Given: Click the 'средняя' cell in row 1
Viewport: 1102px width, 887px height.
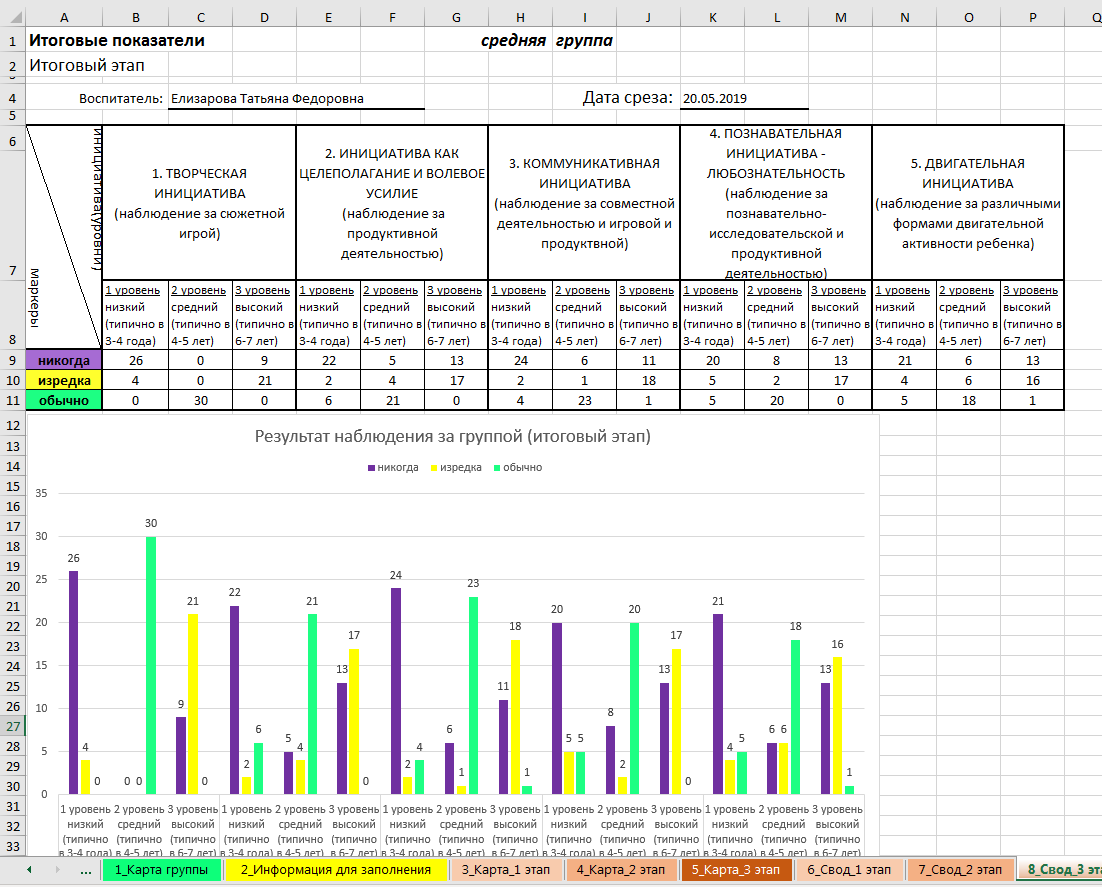Looking at the screenshot, I should [x=513, y=41].
